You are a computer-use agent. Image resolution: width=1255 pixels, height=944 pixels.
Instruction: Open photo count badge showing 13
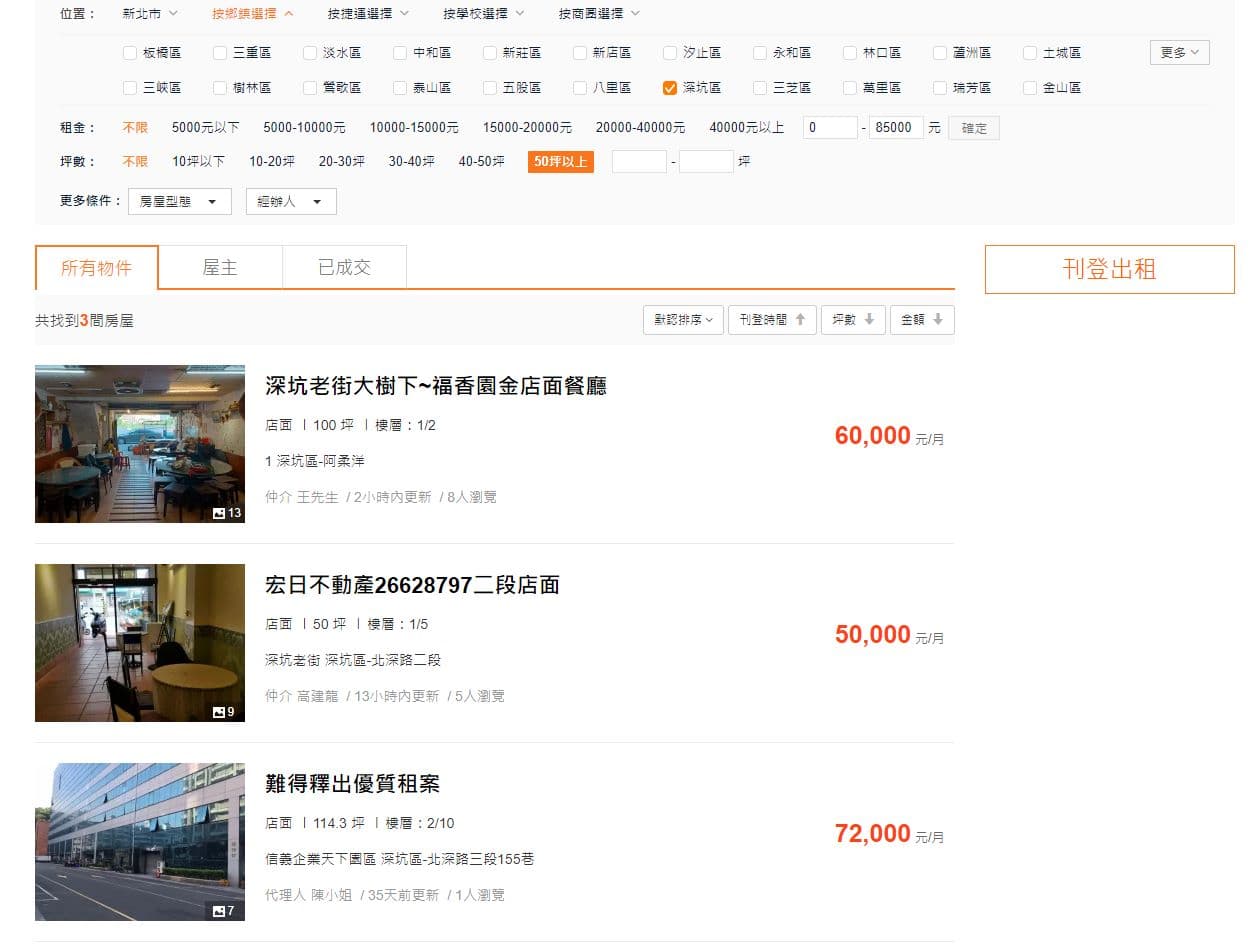(227, 513)
